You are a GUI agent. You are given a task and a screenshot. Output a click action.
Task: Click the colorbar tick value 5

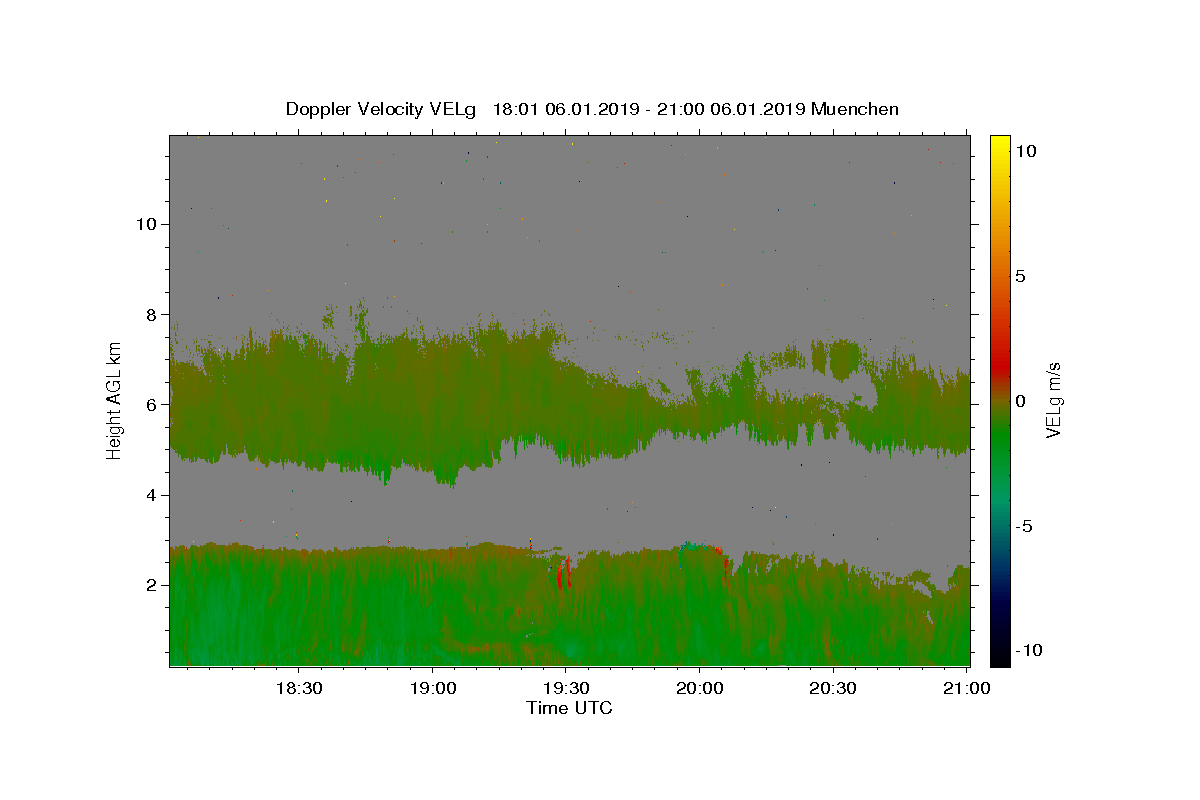(x=1020, y=276)
